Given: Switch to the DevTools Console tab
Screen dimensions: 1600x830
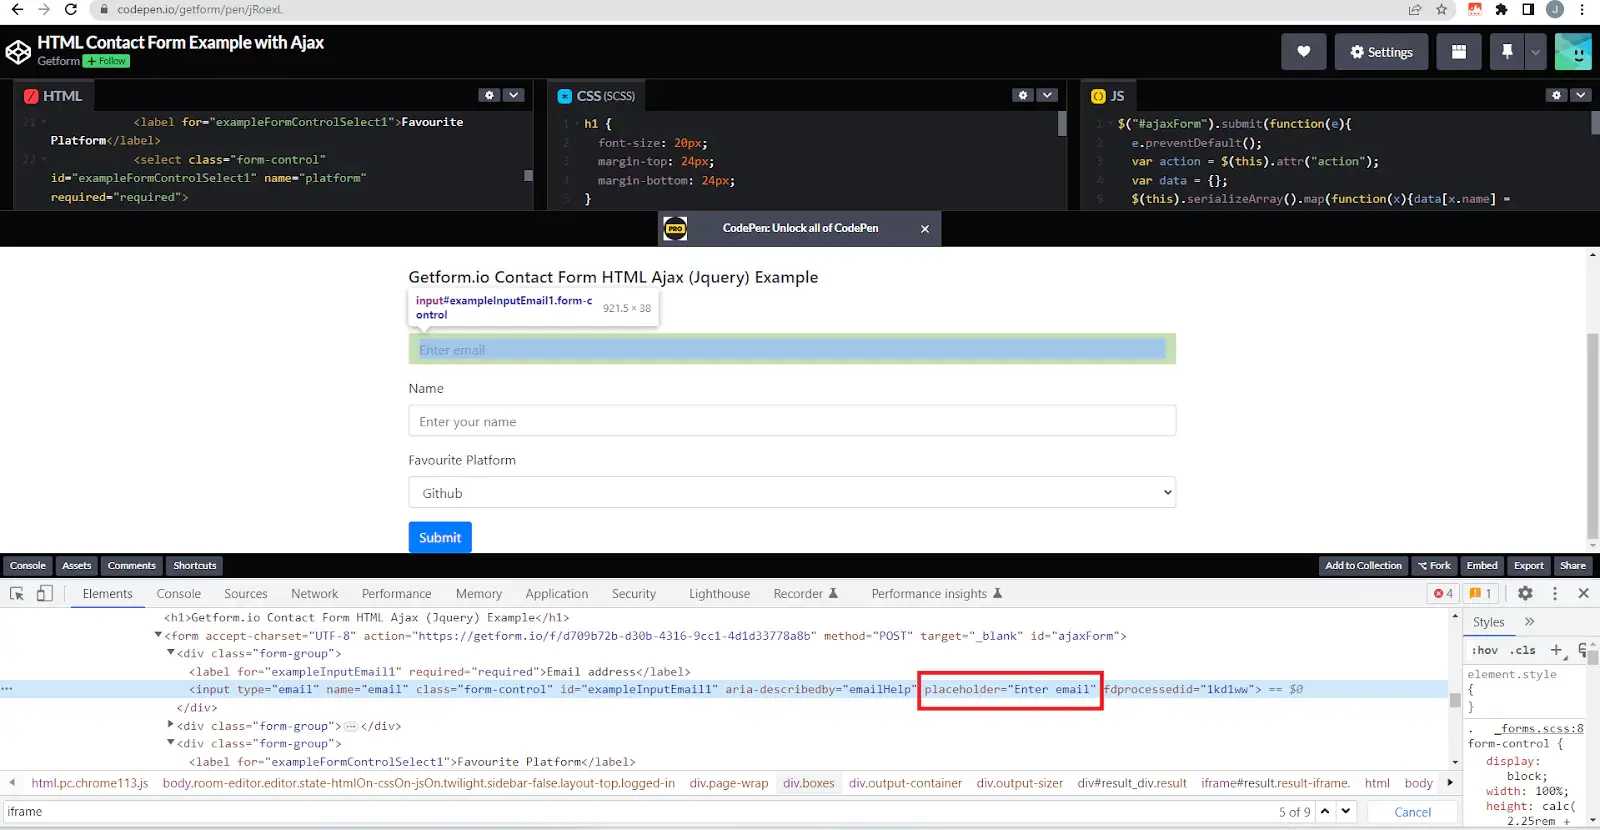Looking at the screenshot, I should (179, 594).
